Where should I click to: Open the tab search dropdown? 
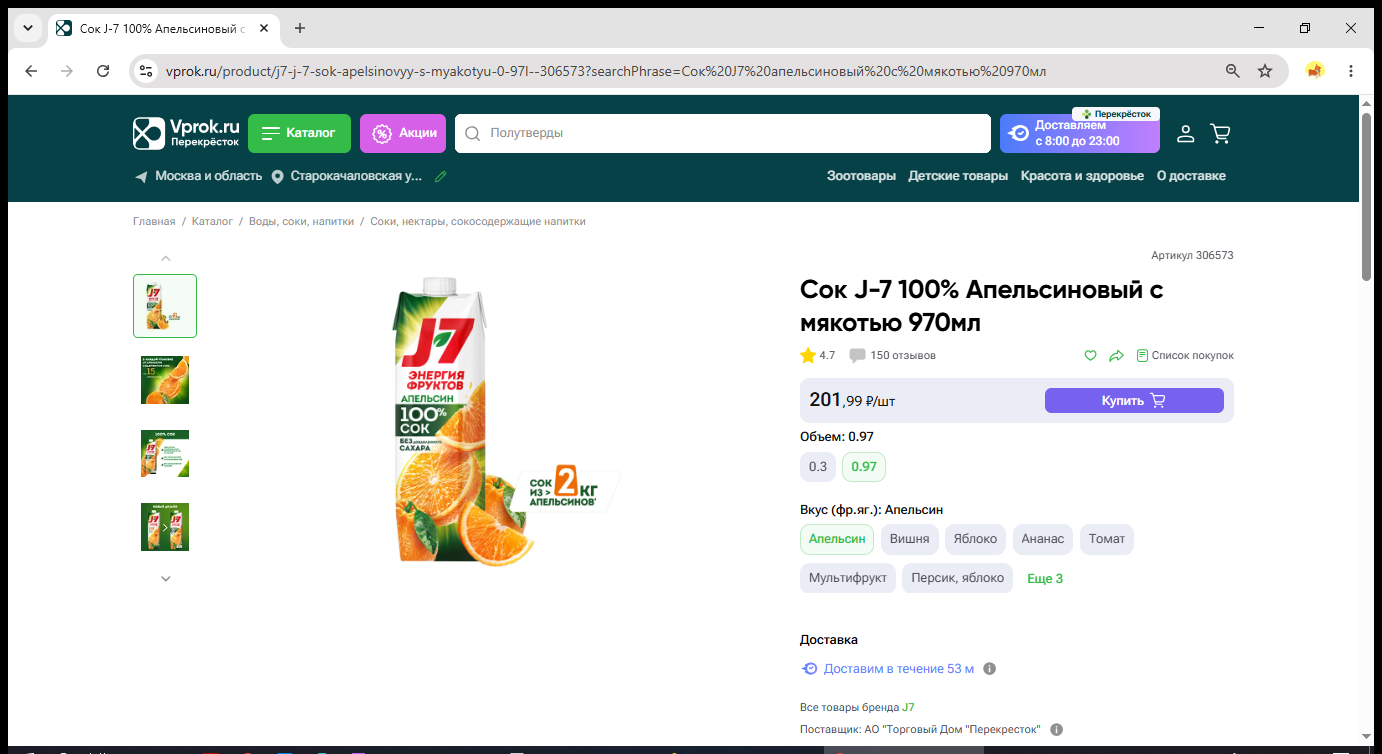[28, 28]
